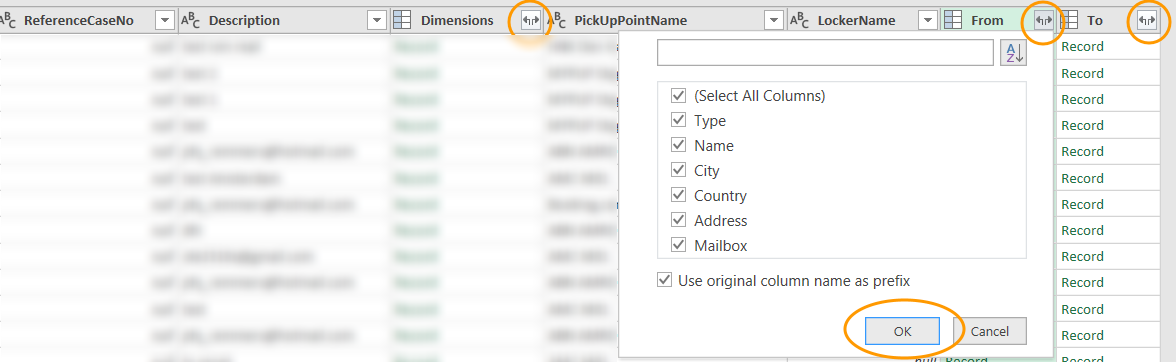Click the column search input field

coord(825,53)
